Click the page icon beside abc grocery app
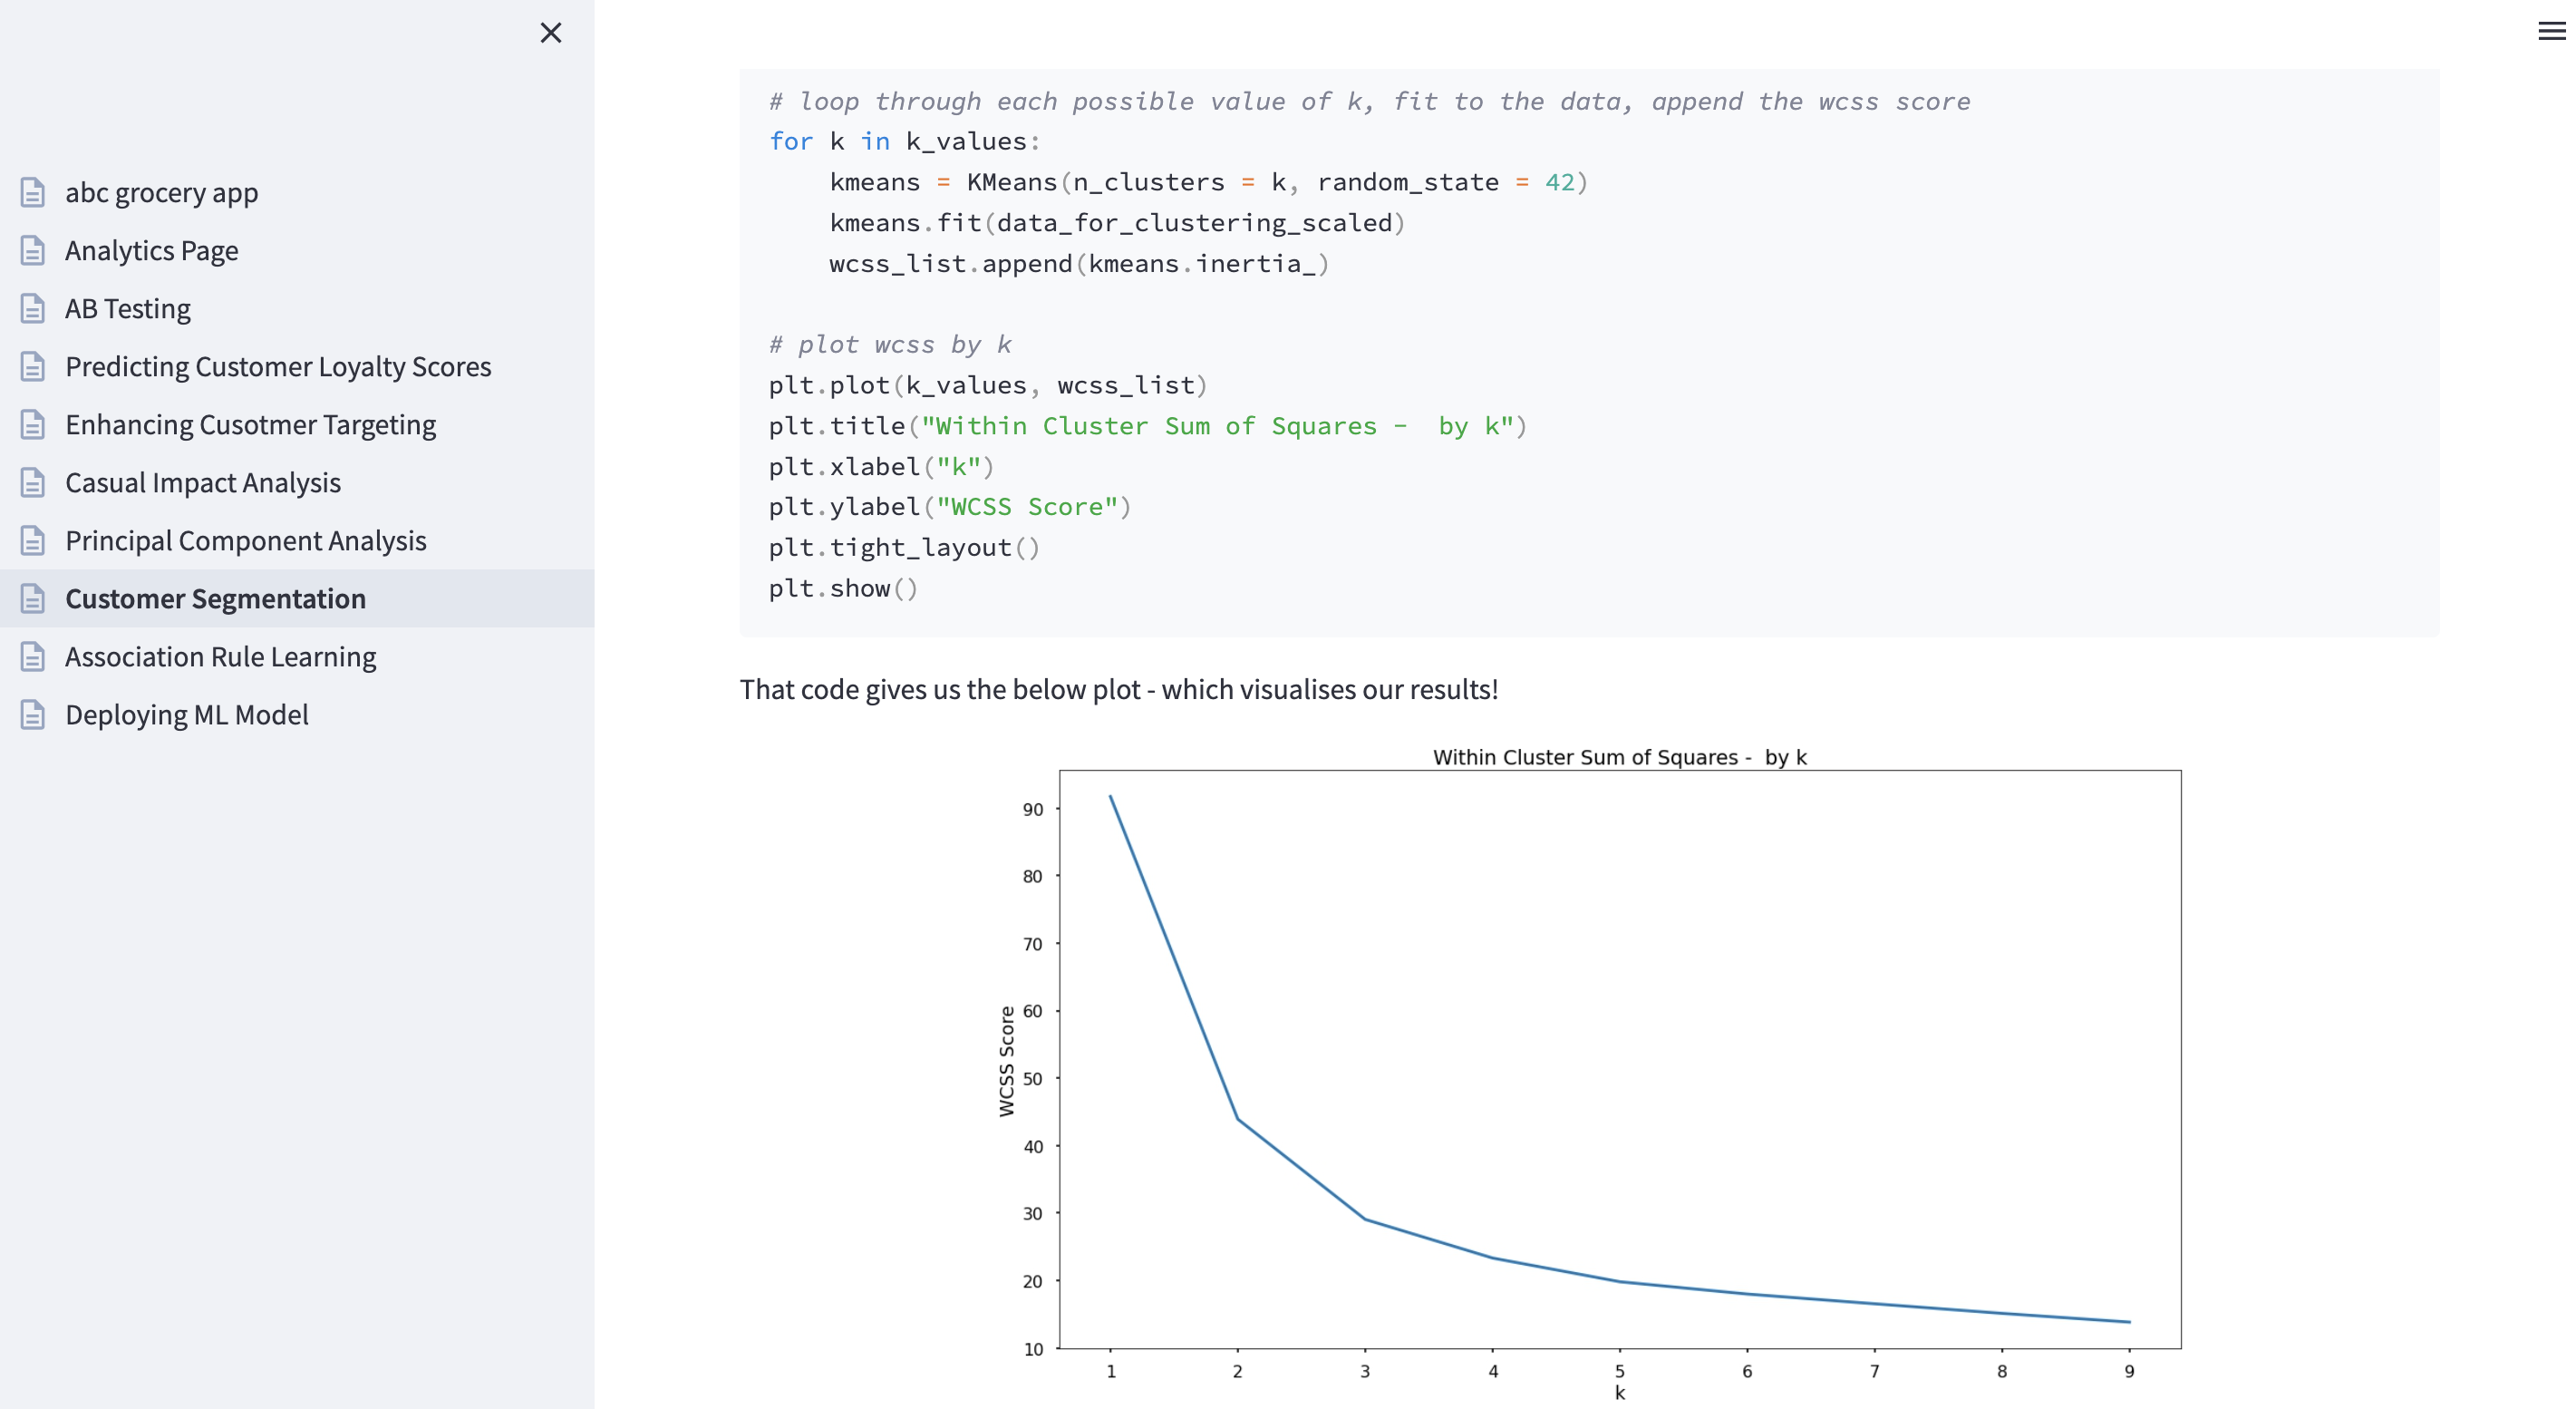 (33, 192)
